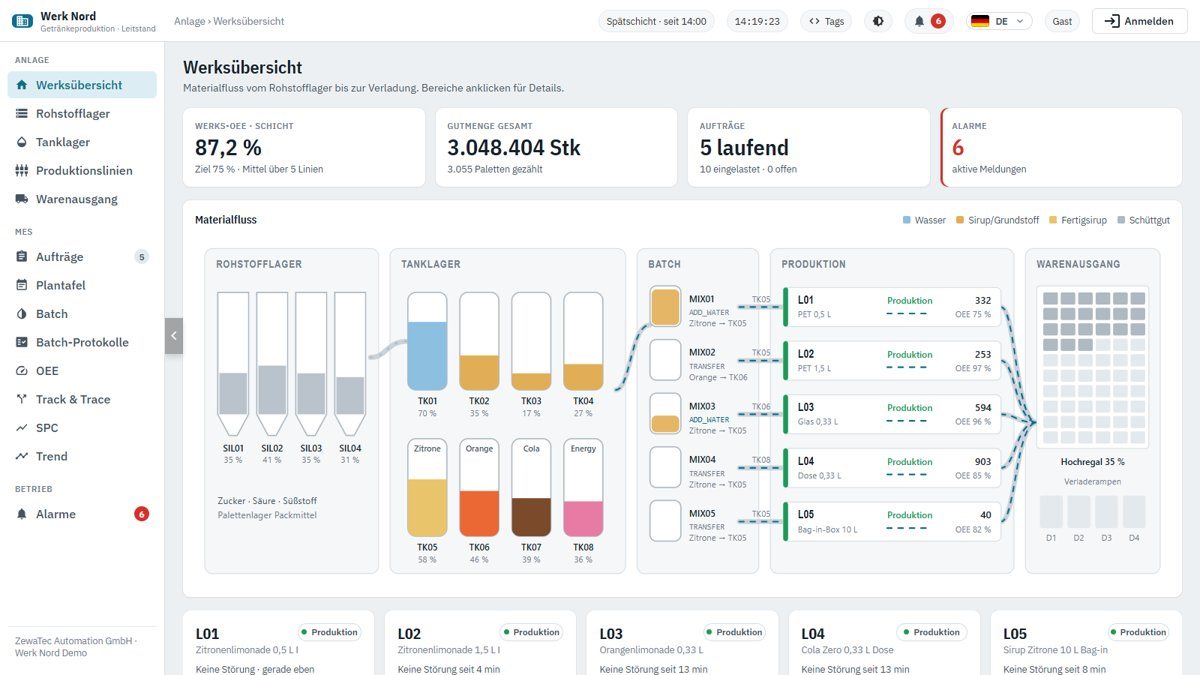Select MIX01 batch mixer vessel
This screenshot has height=675, width=1200.
coord(665,306)
